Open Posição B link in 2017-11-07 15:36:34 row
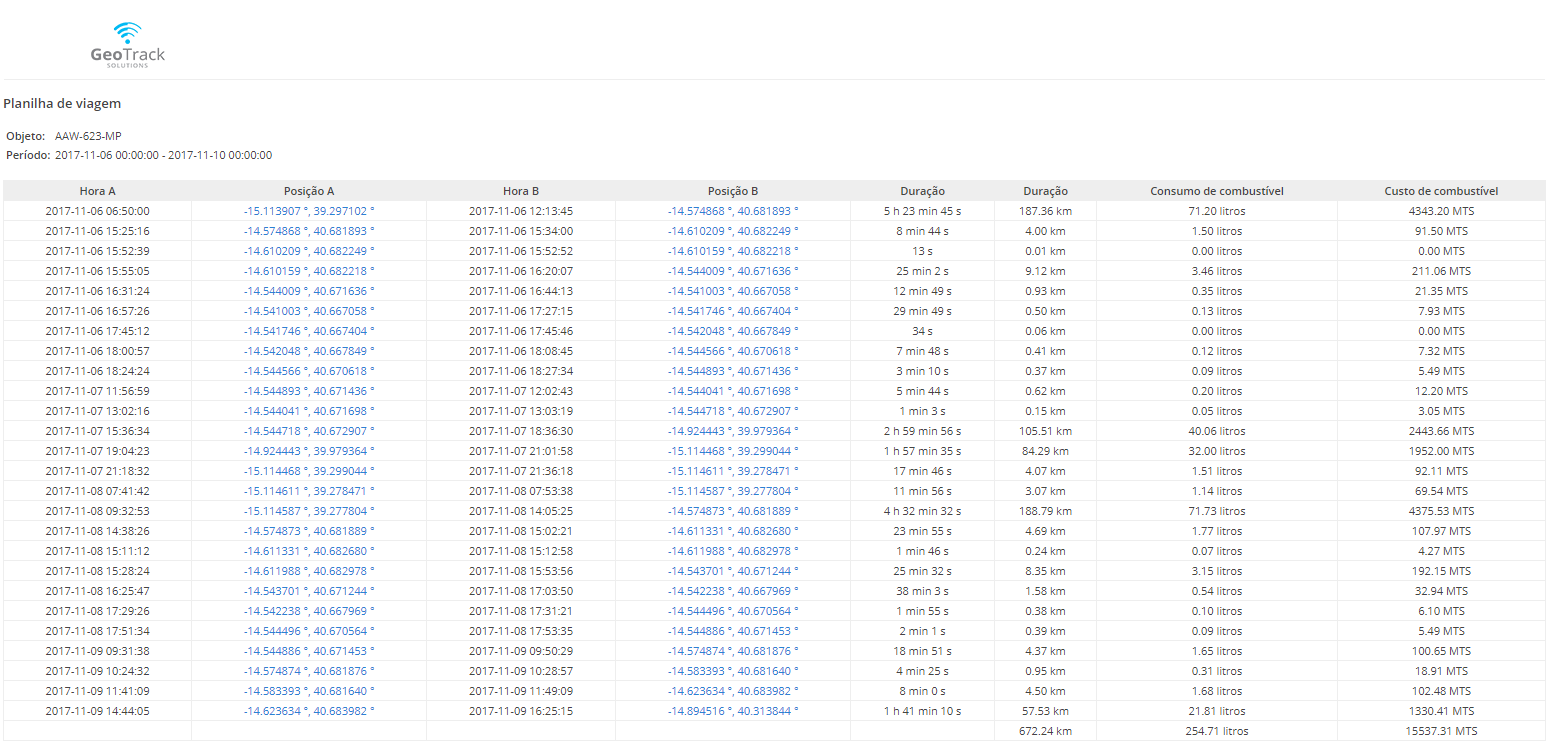This screenshot has height=749, width=1563. point(732,431)
